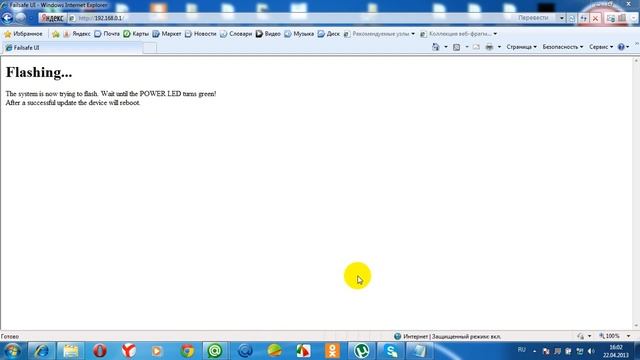The height and width of the screenshot is (360, 640).
Task: Open the uTorrent taskbar icon
Action: coord(361,351)
